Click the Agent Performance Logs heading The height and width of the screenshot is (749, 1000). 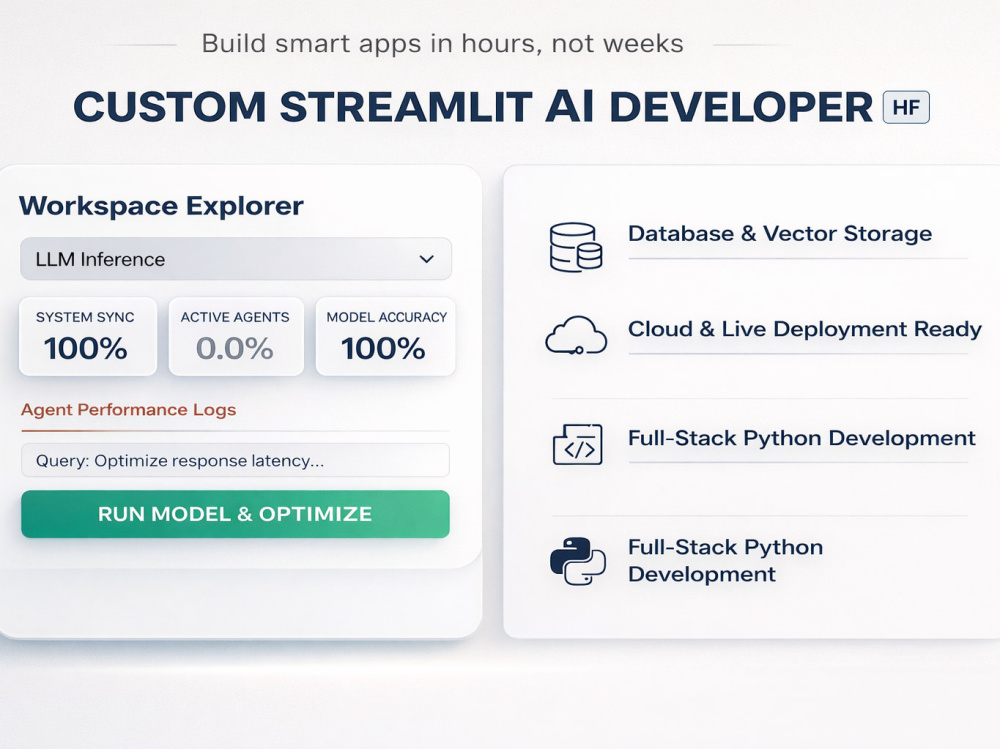pyautogui.click(x=128, y=410)
